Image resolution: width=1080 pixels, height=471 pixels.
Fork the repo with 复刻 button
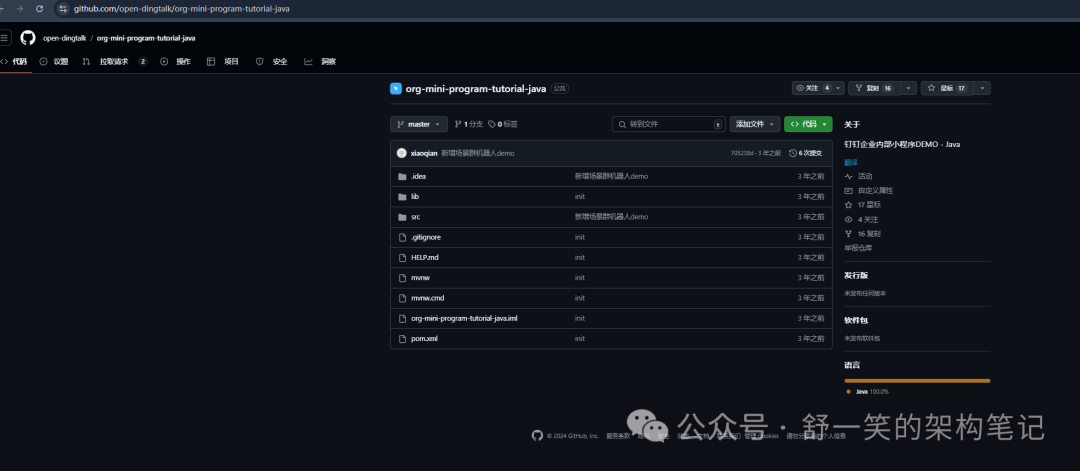click(875, 88)
